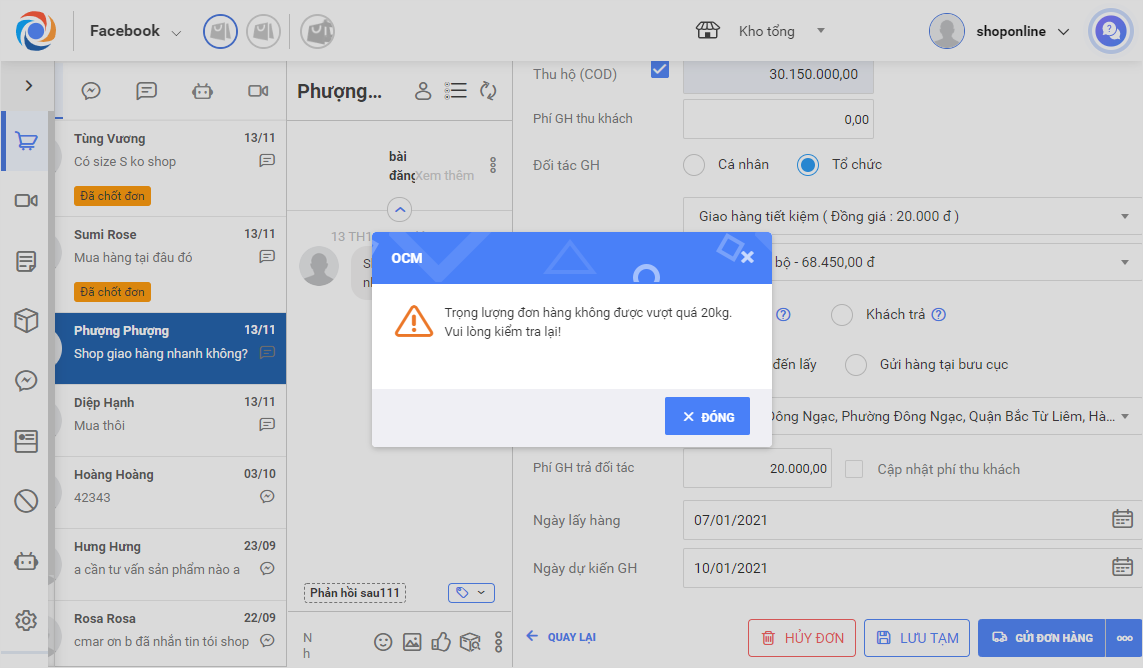Open the customer card sidebar icon

coord(26,440)
